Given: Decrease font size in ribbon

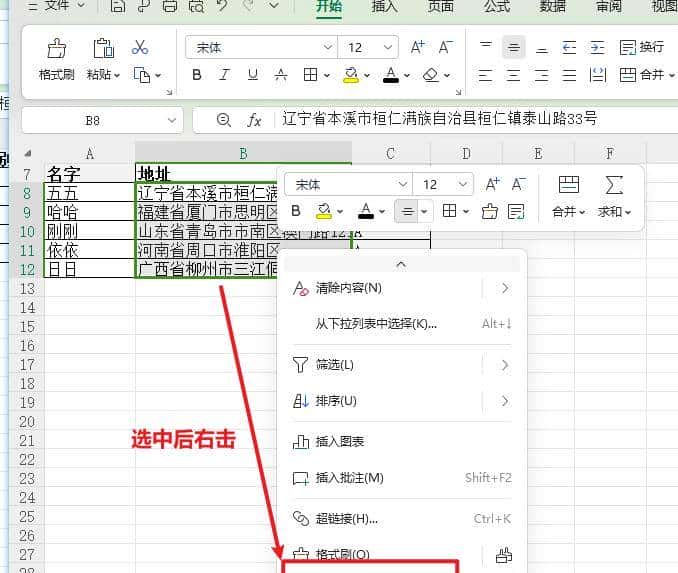Looking at the screenshot, I should coord(445,47).
